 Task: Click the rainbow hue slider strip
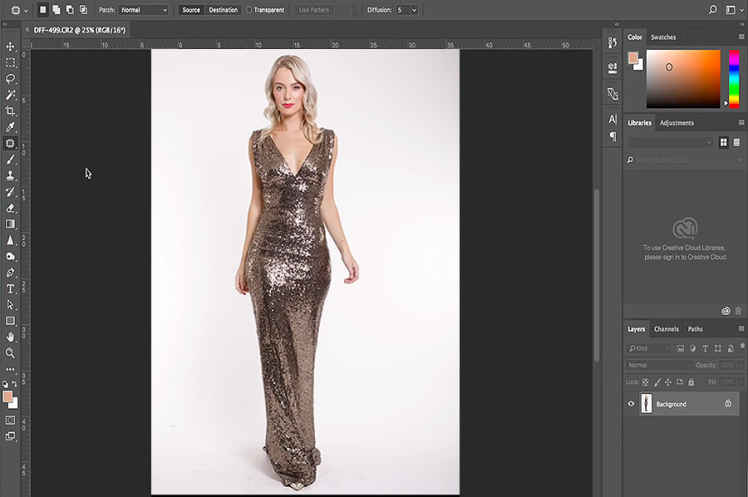(x=734, y=78)
